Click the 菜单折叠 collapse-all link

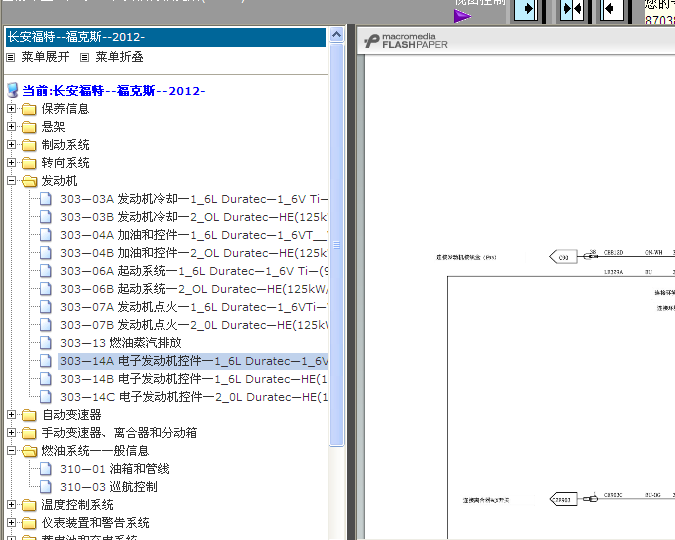tap(119, 57)
